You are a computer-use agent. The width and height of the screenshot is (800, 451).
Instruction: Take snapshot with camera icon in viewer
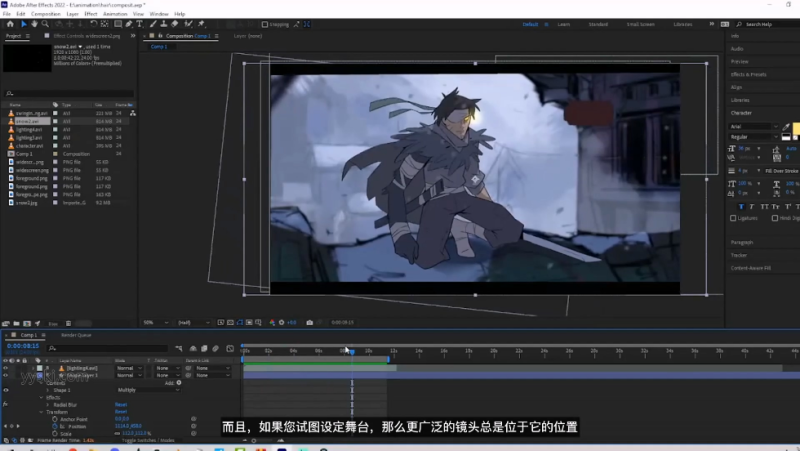pos(309,322)
